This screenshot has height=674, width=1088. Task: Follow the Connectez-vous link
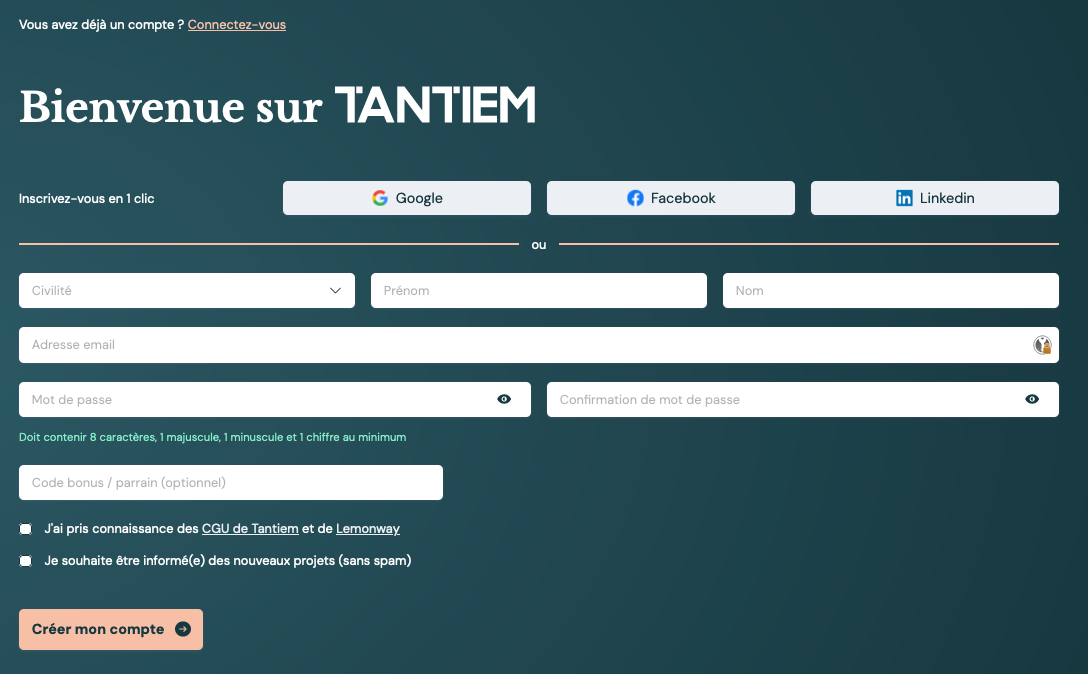tap(237, 24)
